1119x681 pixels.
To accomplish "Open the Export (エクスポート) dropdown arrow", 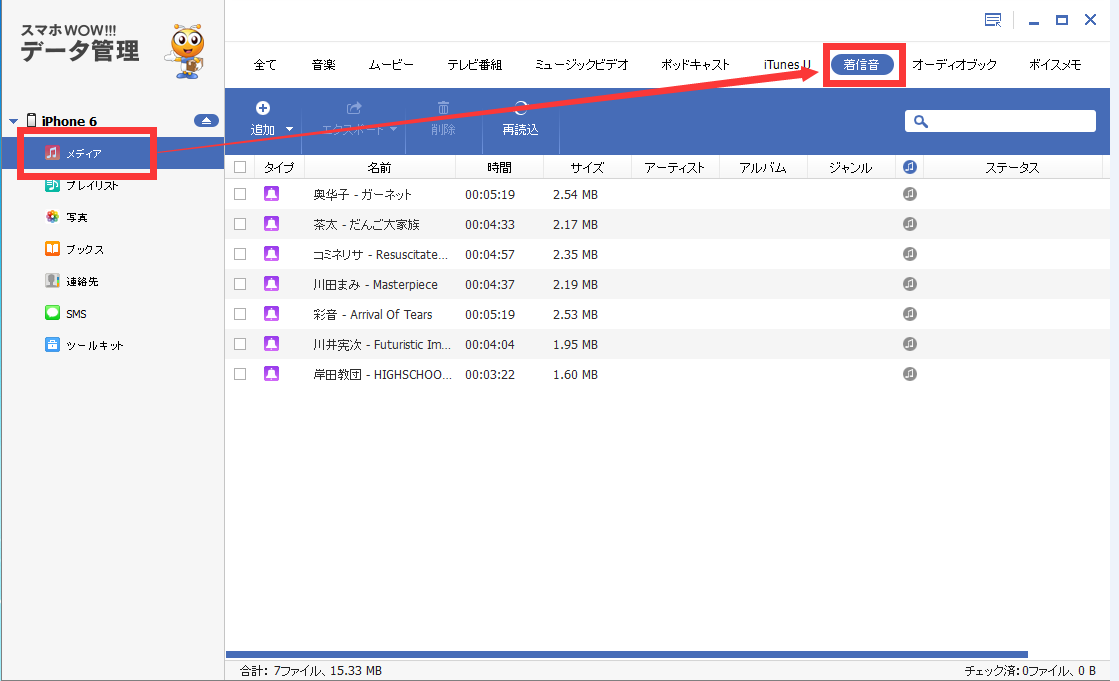I will pyautogui.click(x=393, y=129).
